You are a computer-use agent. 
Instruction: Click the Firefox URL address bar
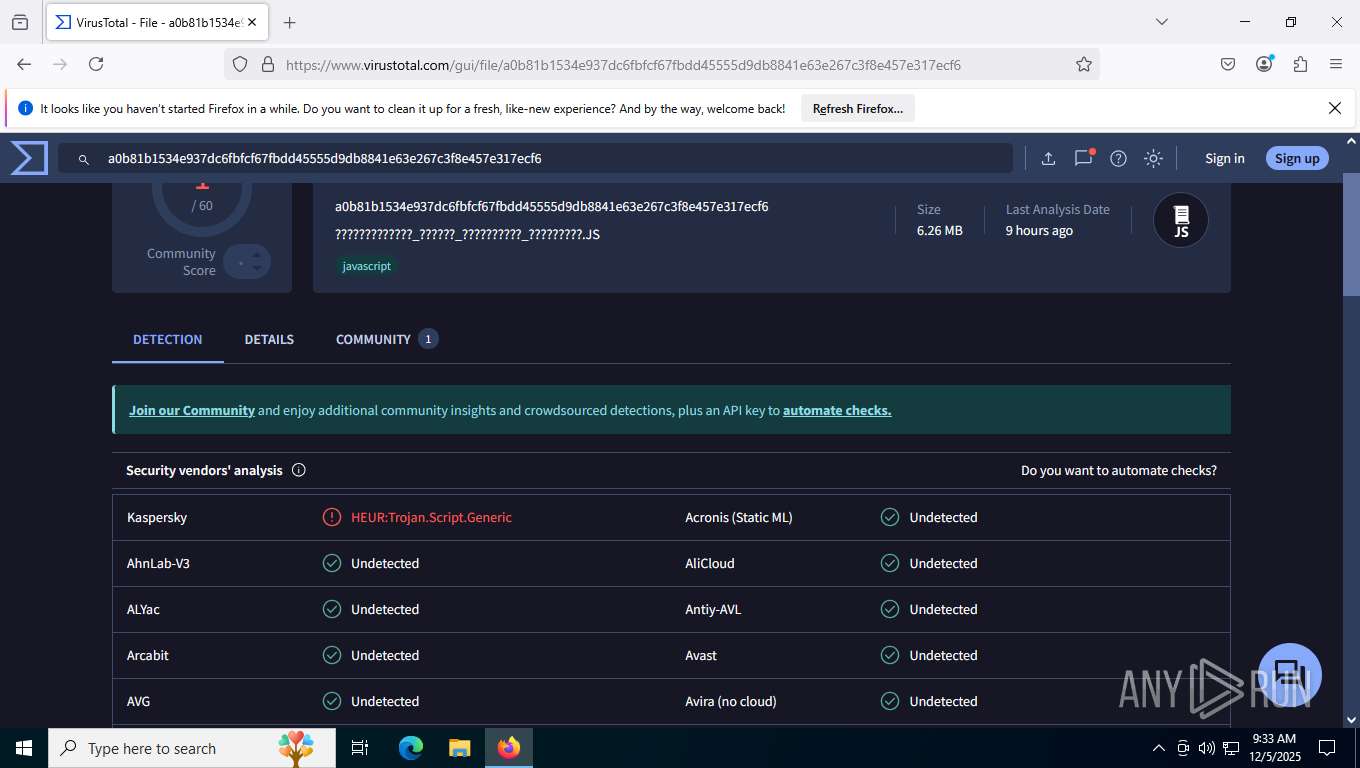[x=660, y=64]
